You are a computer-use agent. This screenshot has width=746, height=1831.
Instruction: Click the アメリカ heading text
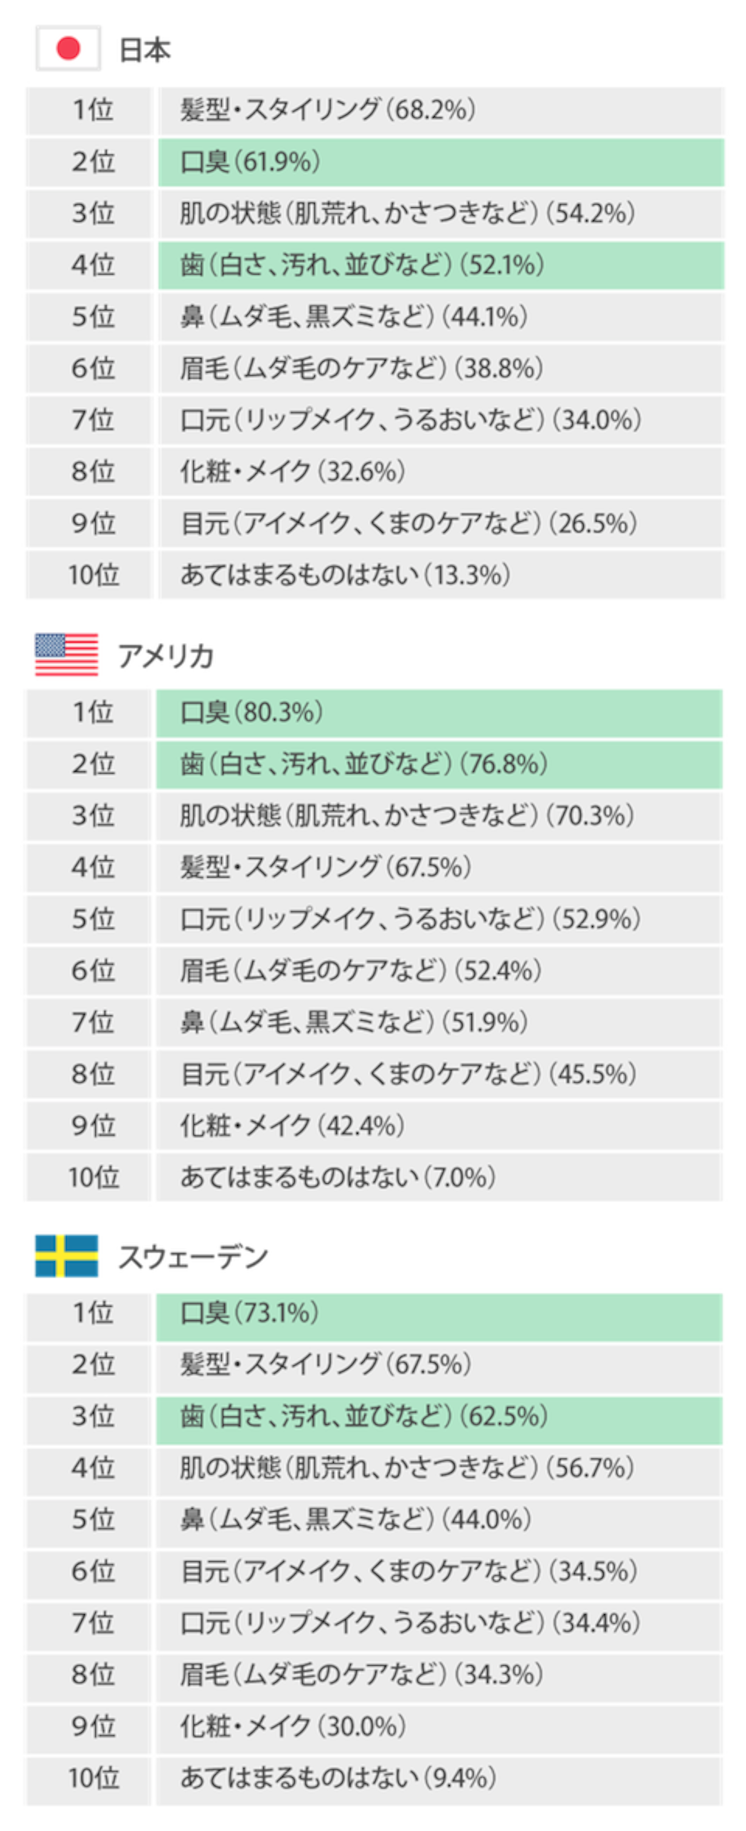166,656
